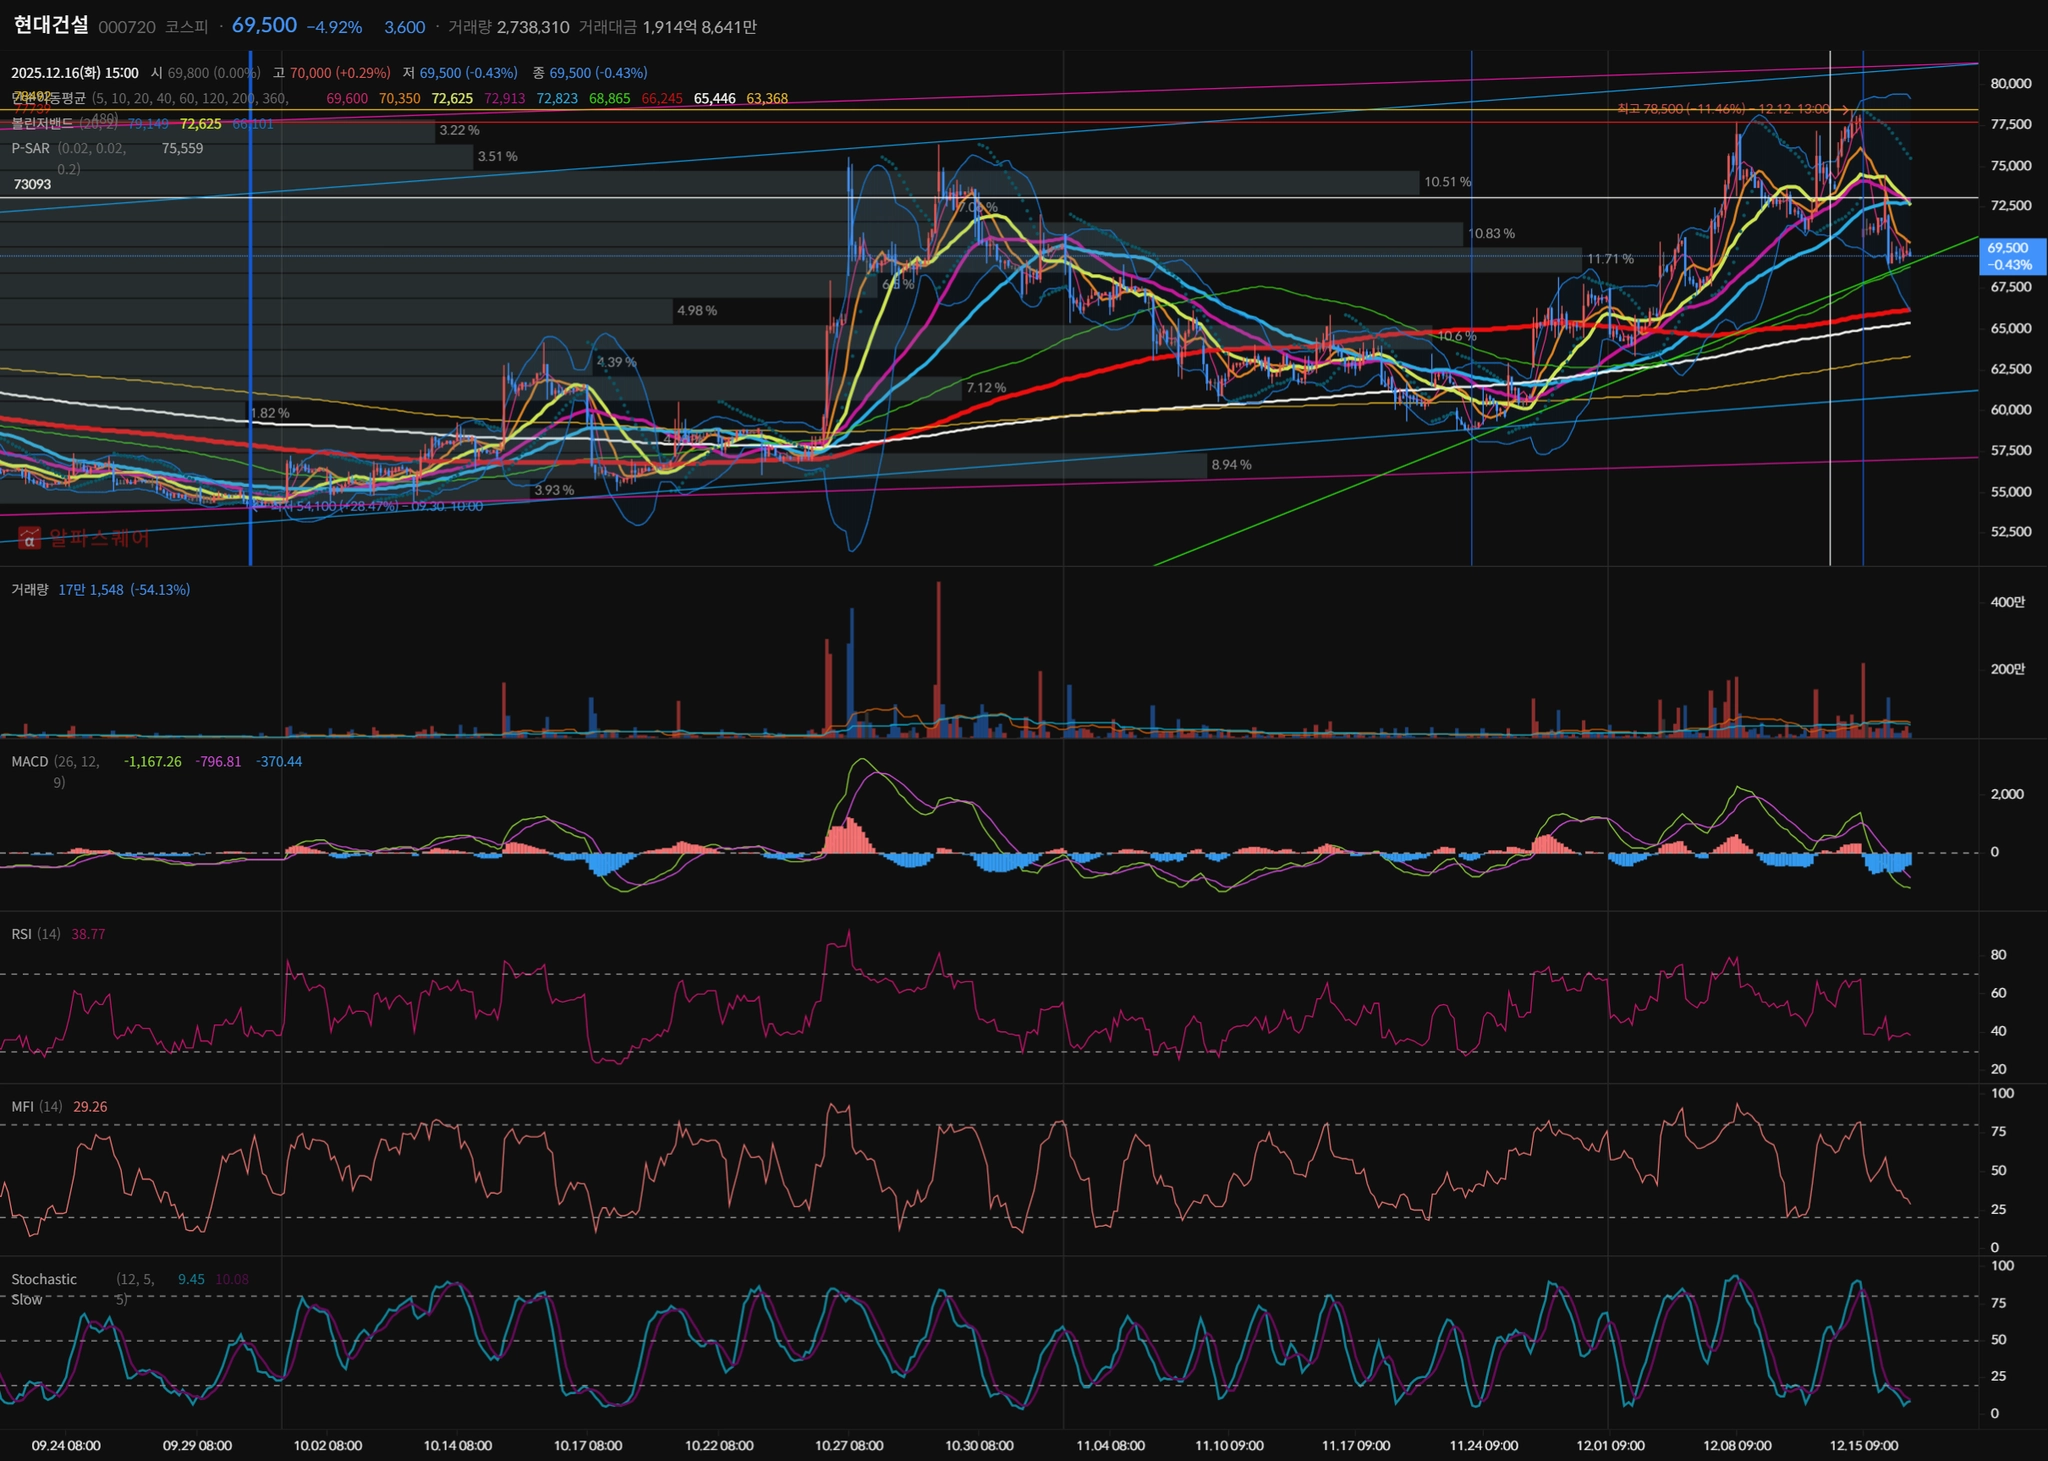Click the 현대건설 stock name title

tap(51, 25)
